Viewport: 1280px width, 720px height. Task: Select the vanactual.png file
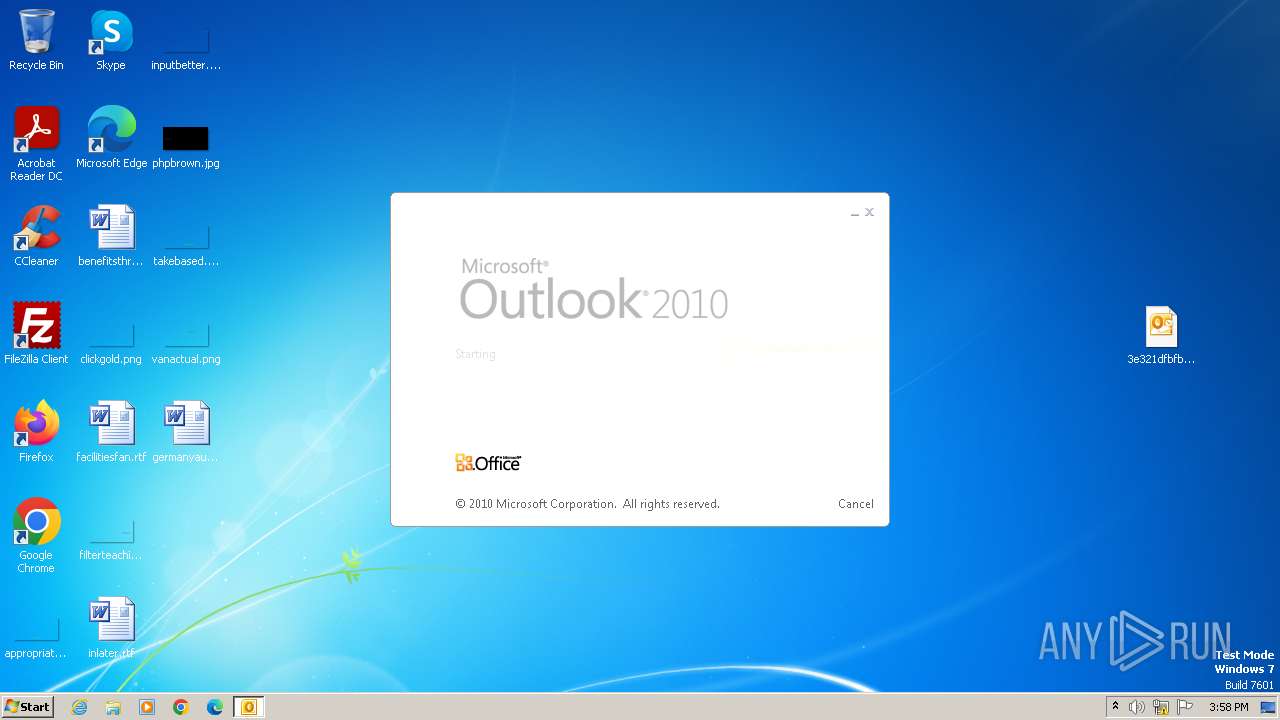[186, 344]
